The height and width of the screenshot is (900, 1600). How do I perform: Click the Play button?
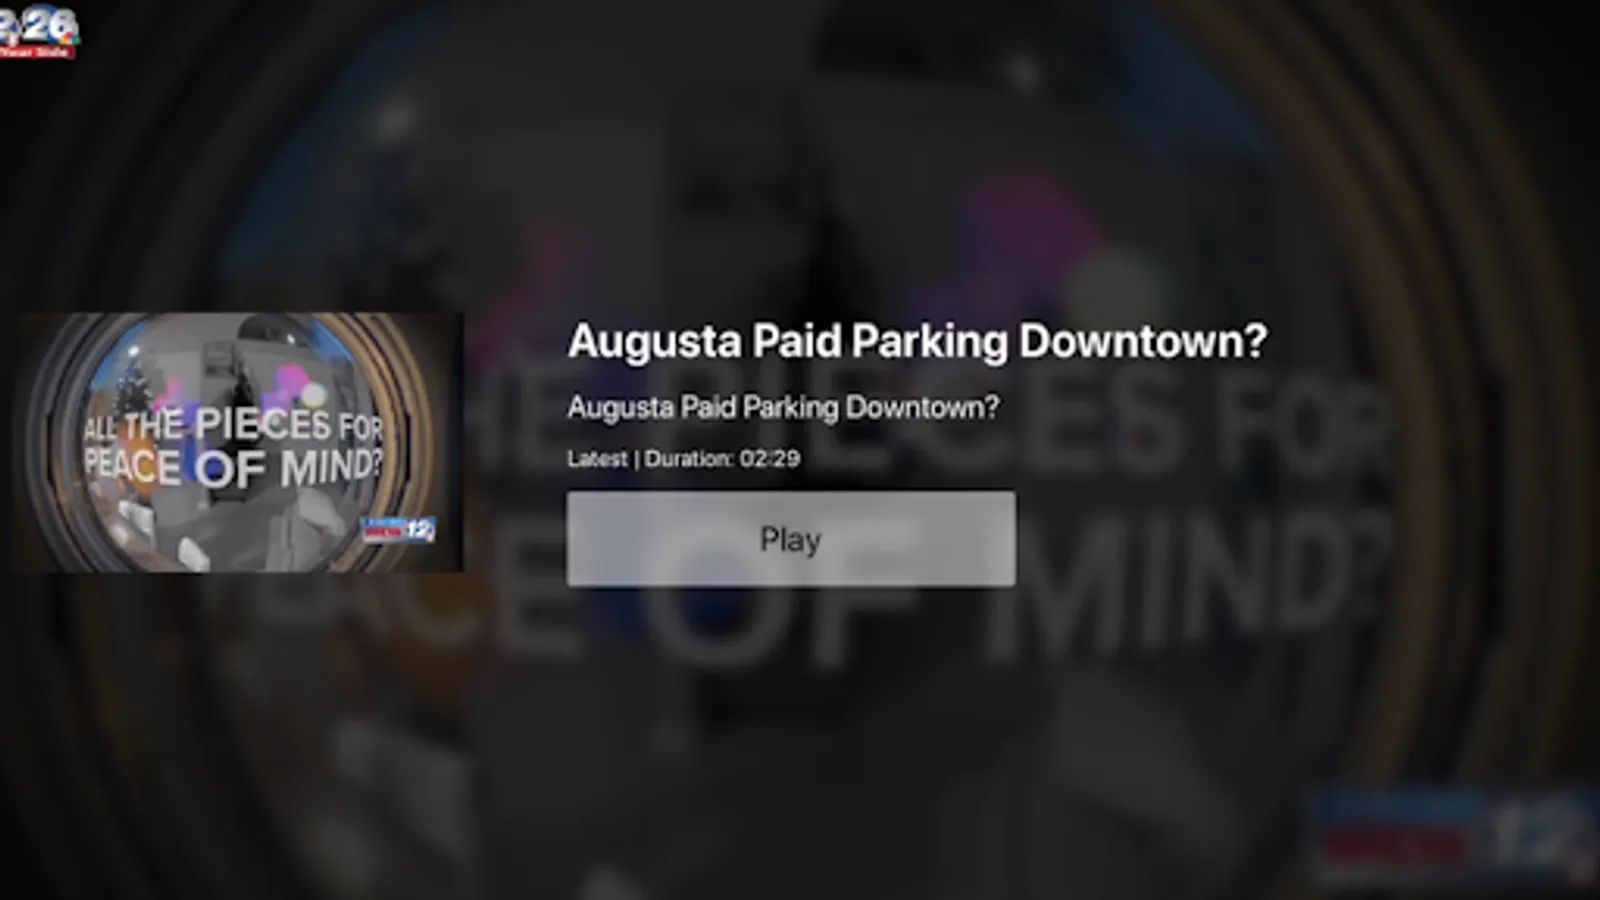coord(791,538)
